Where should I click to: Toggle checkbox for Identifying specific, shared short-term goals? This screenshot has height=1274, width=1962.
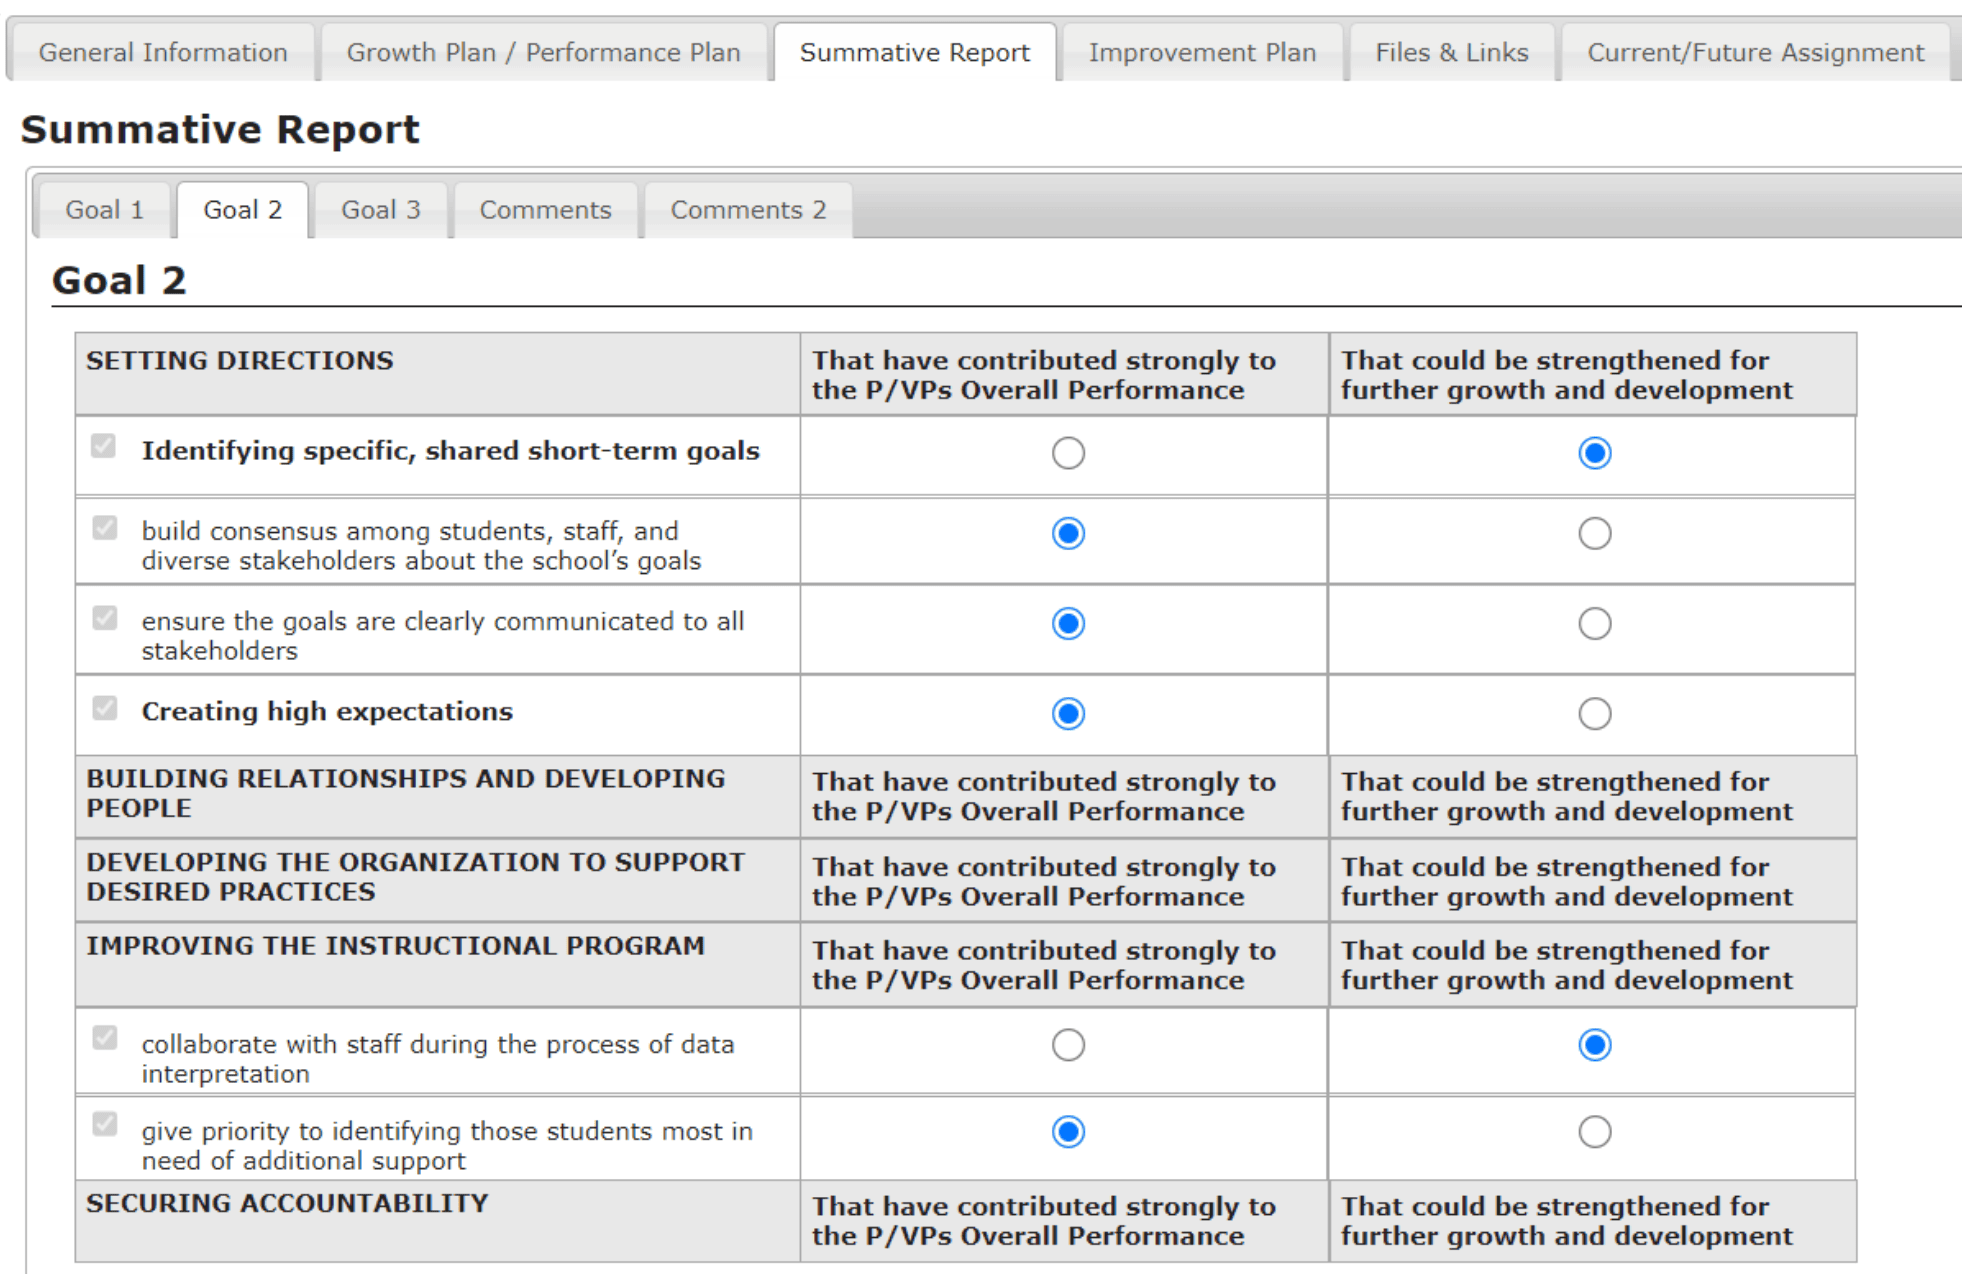coord(104,446)
